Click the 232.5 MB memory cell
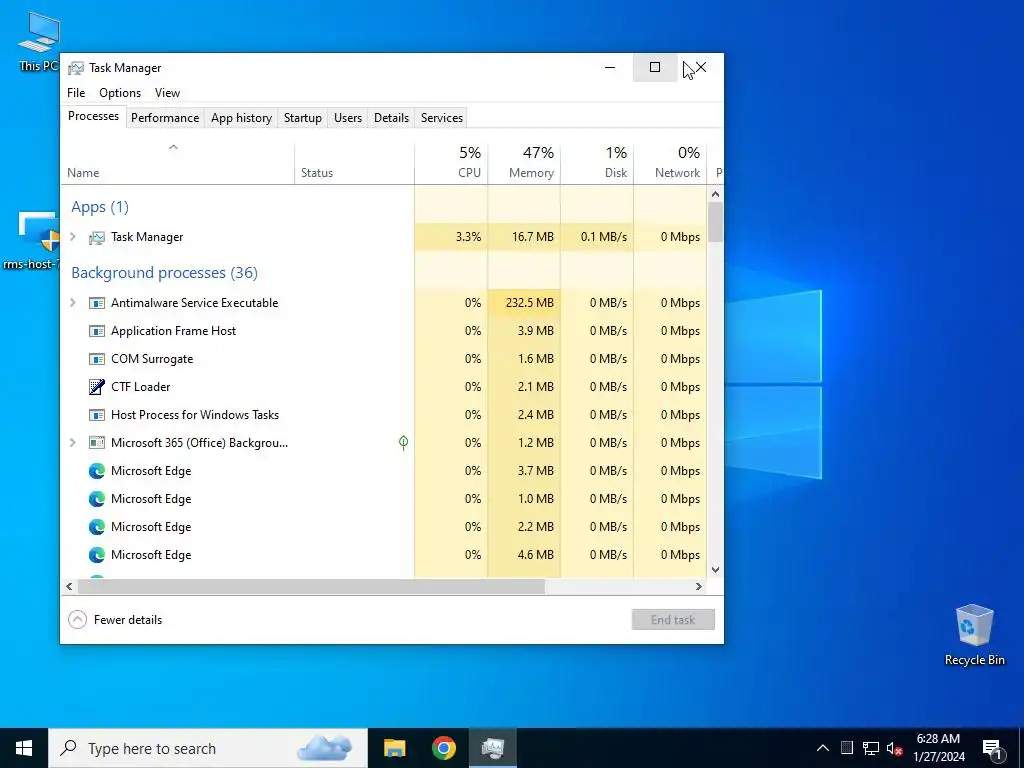This screenshot has height=768, width=1024. click(524, 303)
